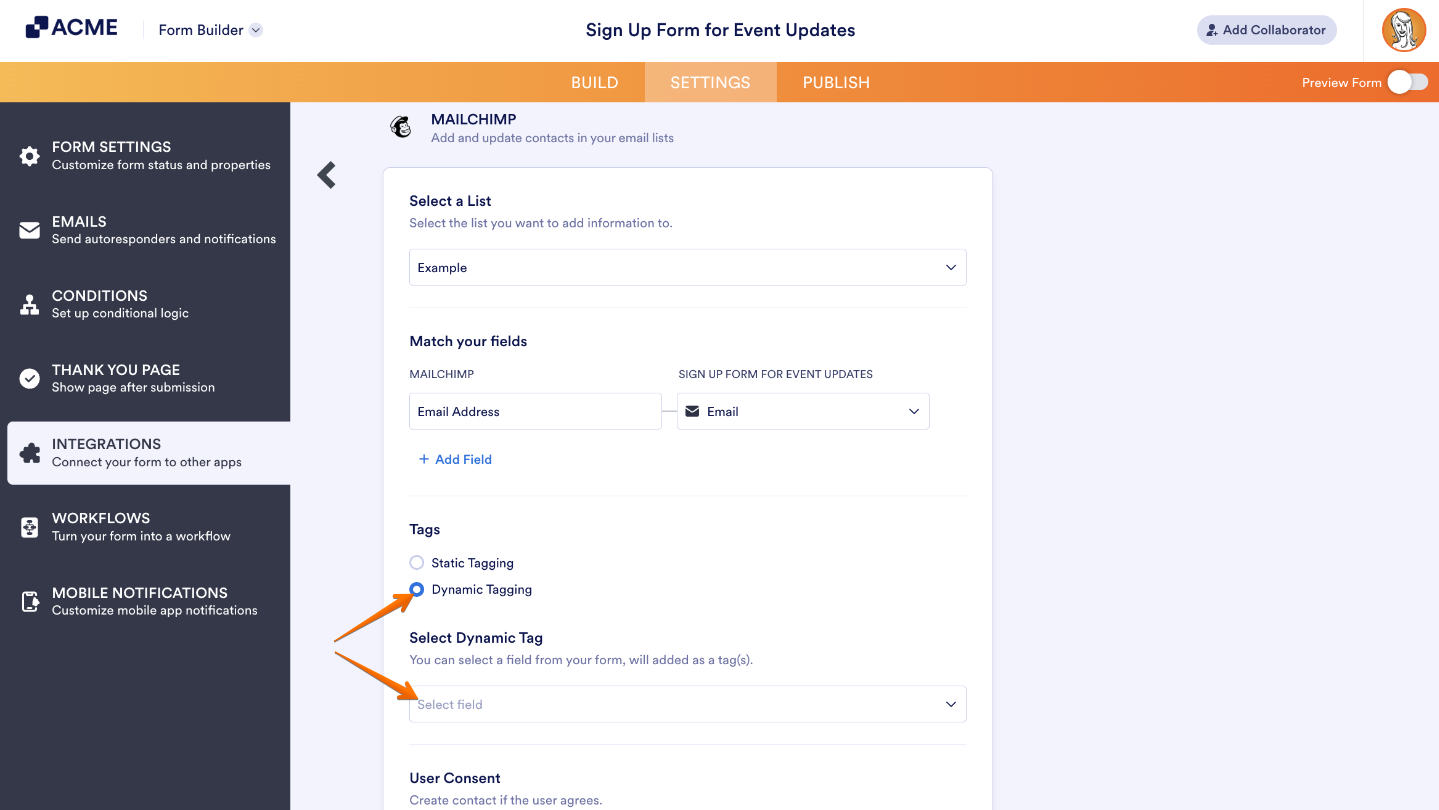Select the Integrations puzzle icon
The height and width of the screenshot is (810, 1439).
pyautogui.click(x=29, y=452)
